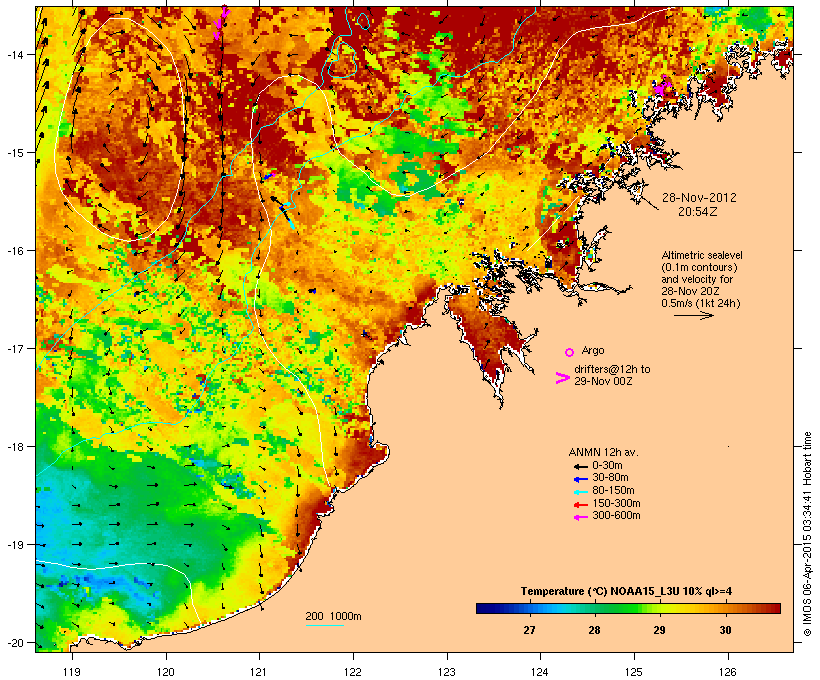Click the date label 28-Nov-2012

pyautogui.click(x=699, y=198)
